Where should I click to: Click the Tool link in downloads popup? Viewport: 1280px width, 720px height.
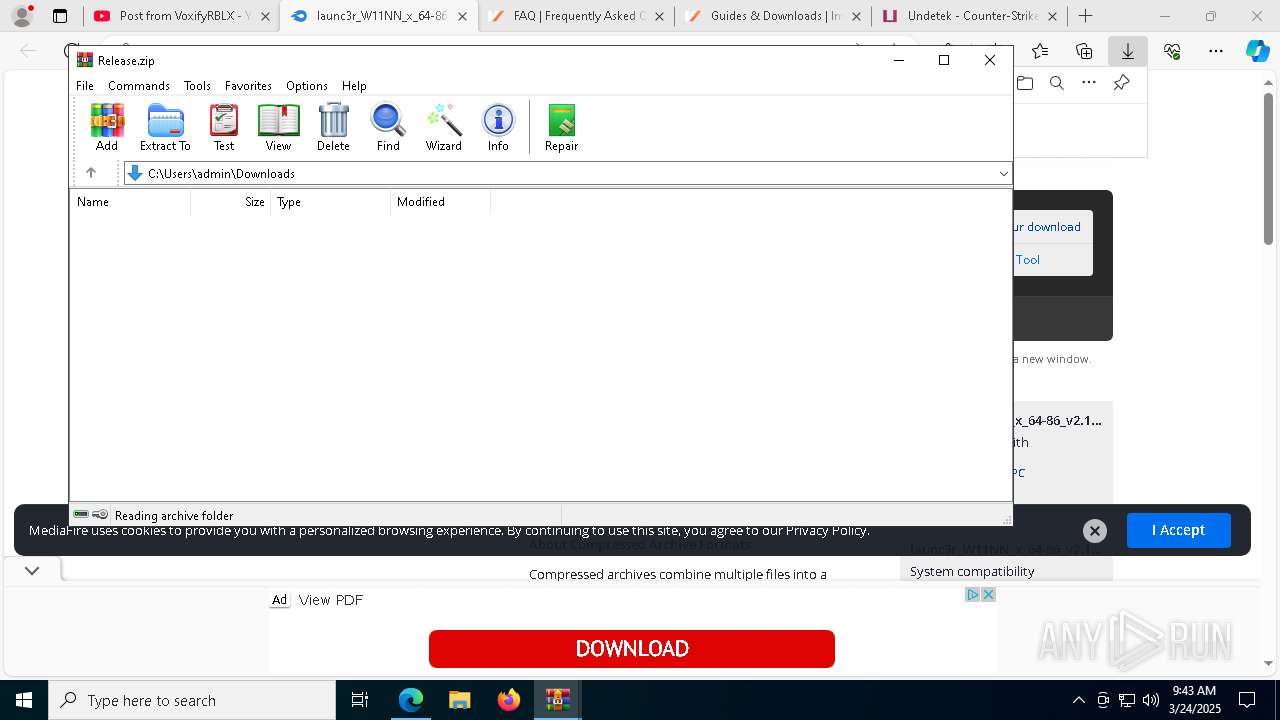(x=1028, y=259)
